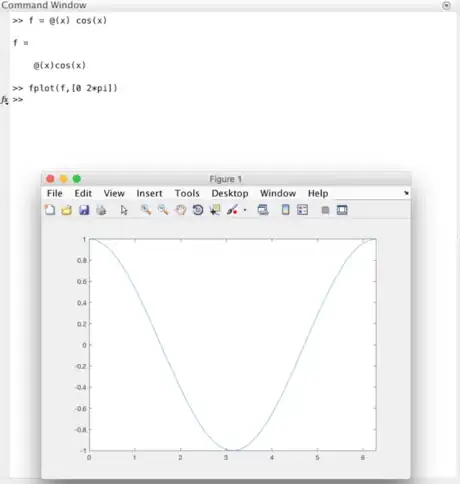Open the Tools menu in Figure 1

pos(187,193)
